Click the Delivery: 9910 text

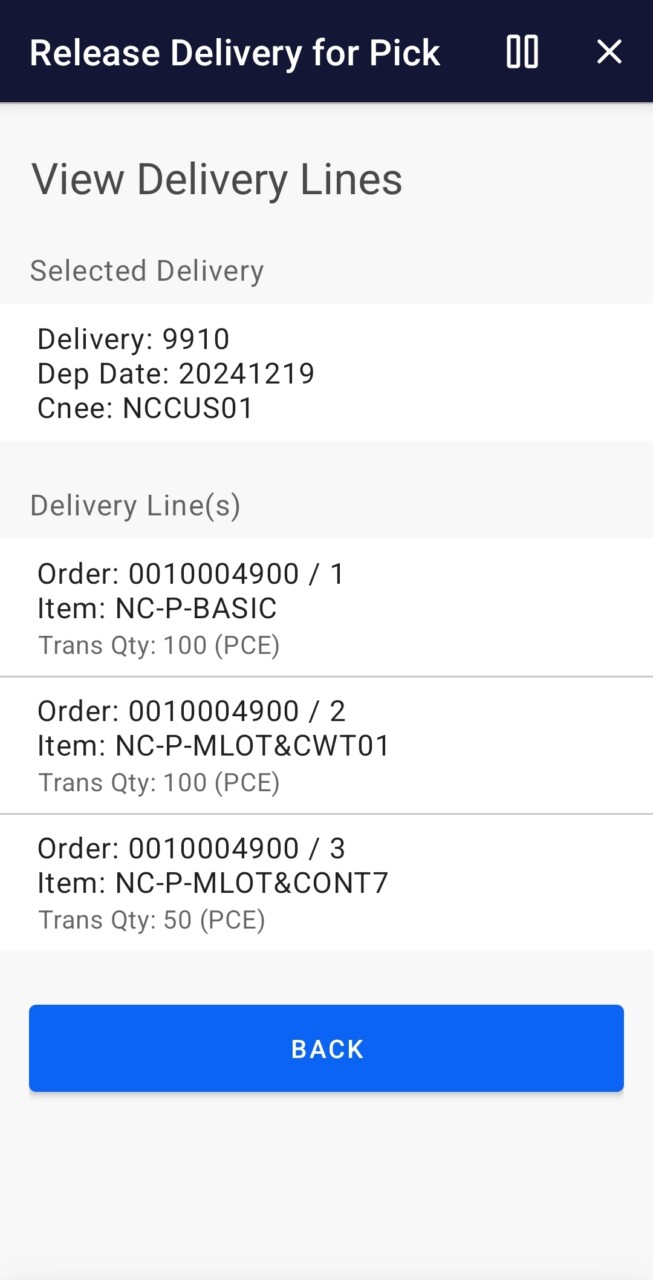(x=133, y=339)
